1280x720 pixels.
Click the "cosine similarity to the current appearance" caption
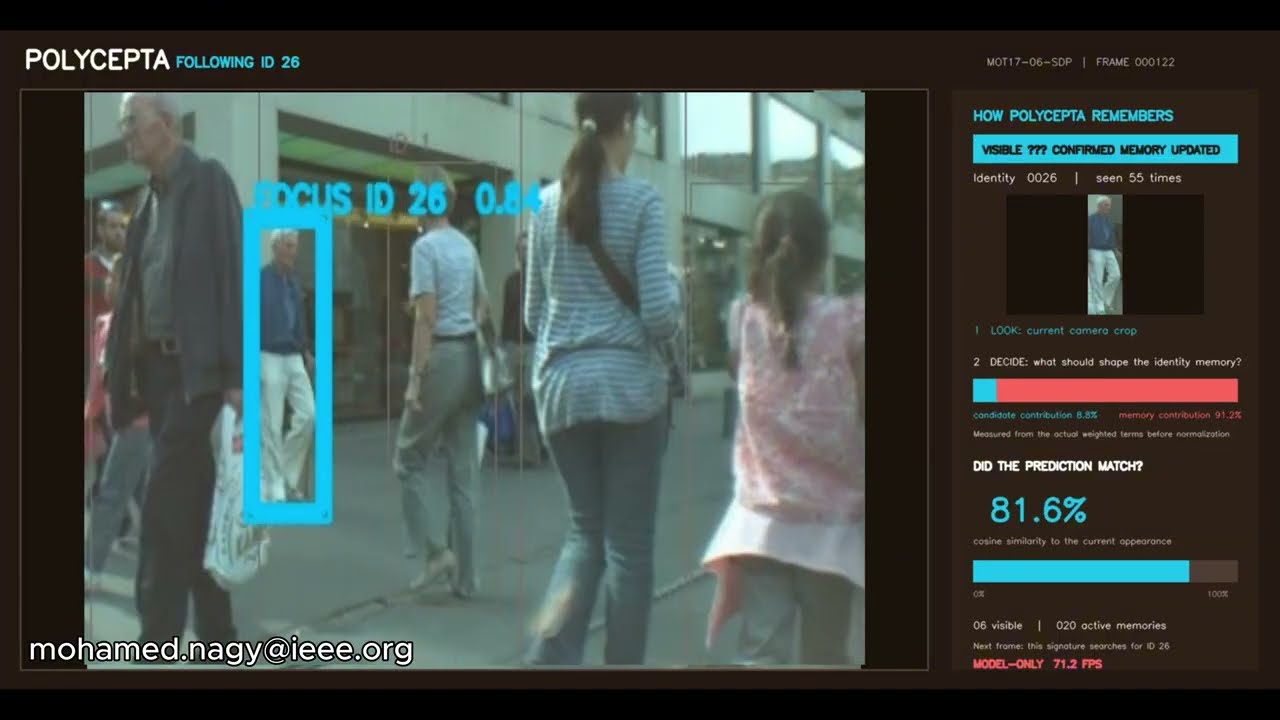(1072, 541)
